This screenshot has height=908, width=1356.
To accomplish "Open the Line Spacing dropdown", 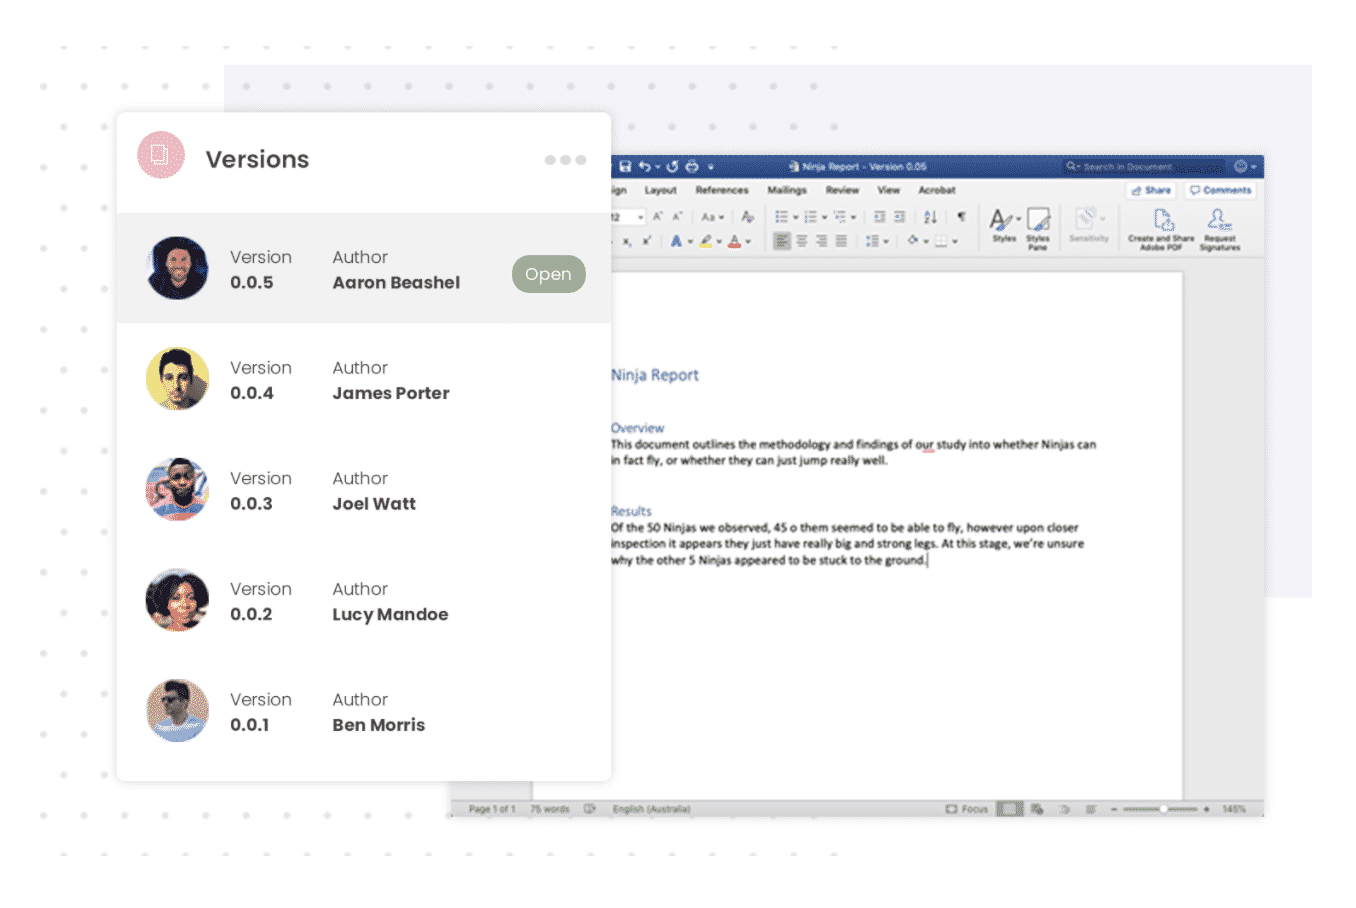I will click(878, 240).
